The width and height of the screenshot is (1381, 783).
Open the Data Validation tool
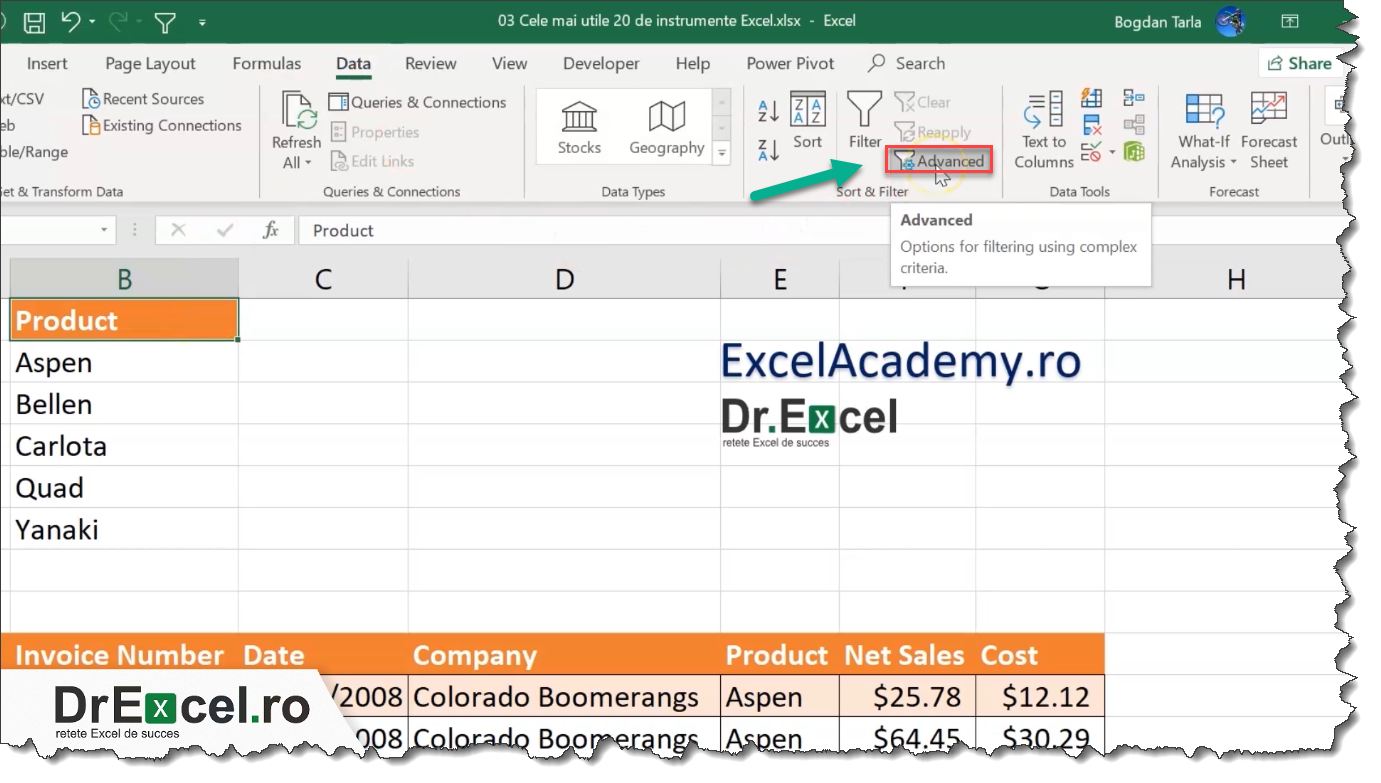click(1091, 150)
